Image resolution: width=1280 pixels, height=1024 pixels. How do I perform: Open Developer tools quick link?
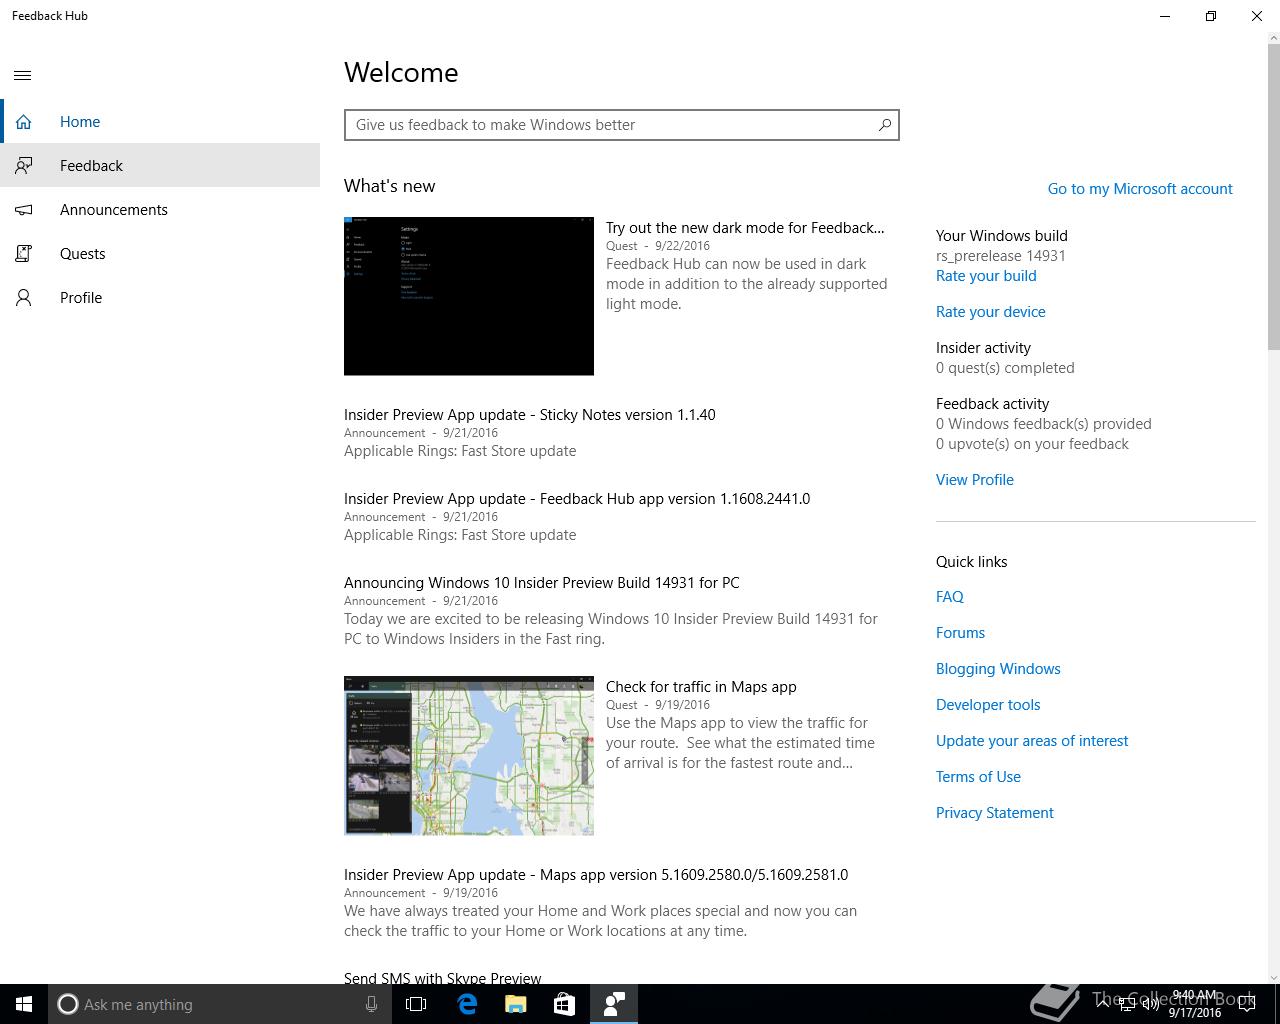coord(988,705)
